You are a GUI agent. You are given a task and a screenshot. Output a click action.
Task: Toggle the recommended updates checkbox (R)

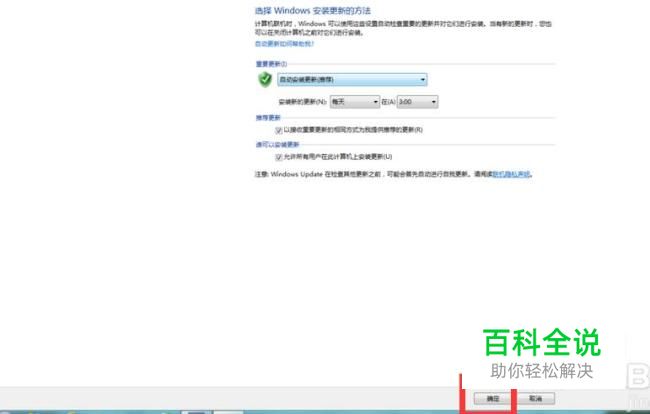tap(279, 130)
